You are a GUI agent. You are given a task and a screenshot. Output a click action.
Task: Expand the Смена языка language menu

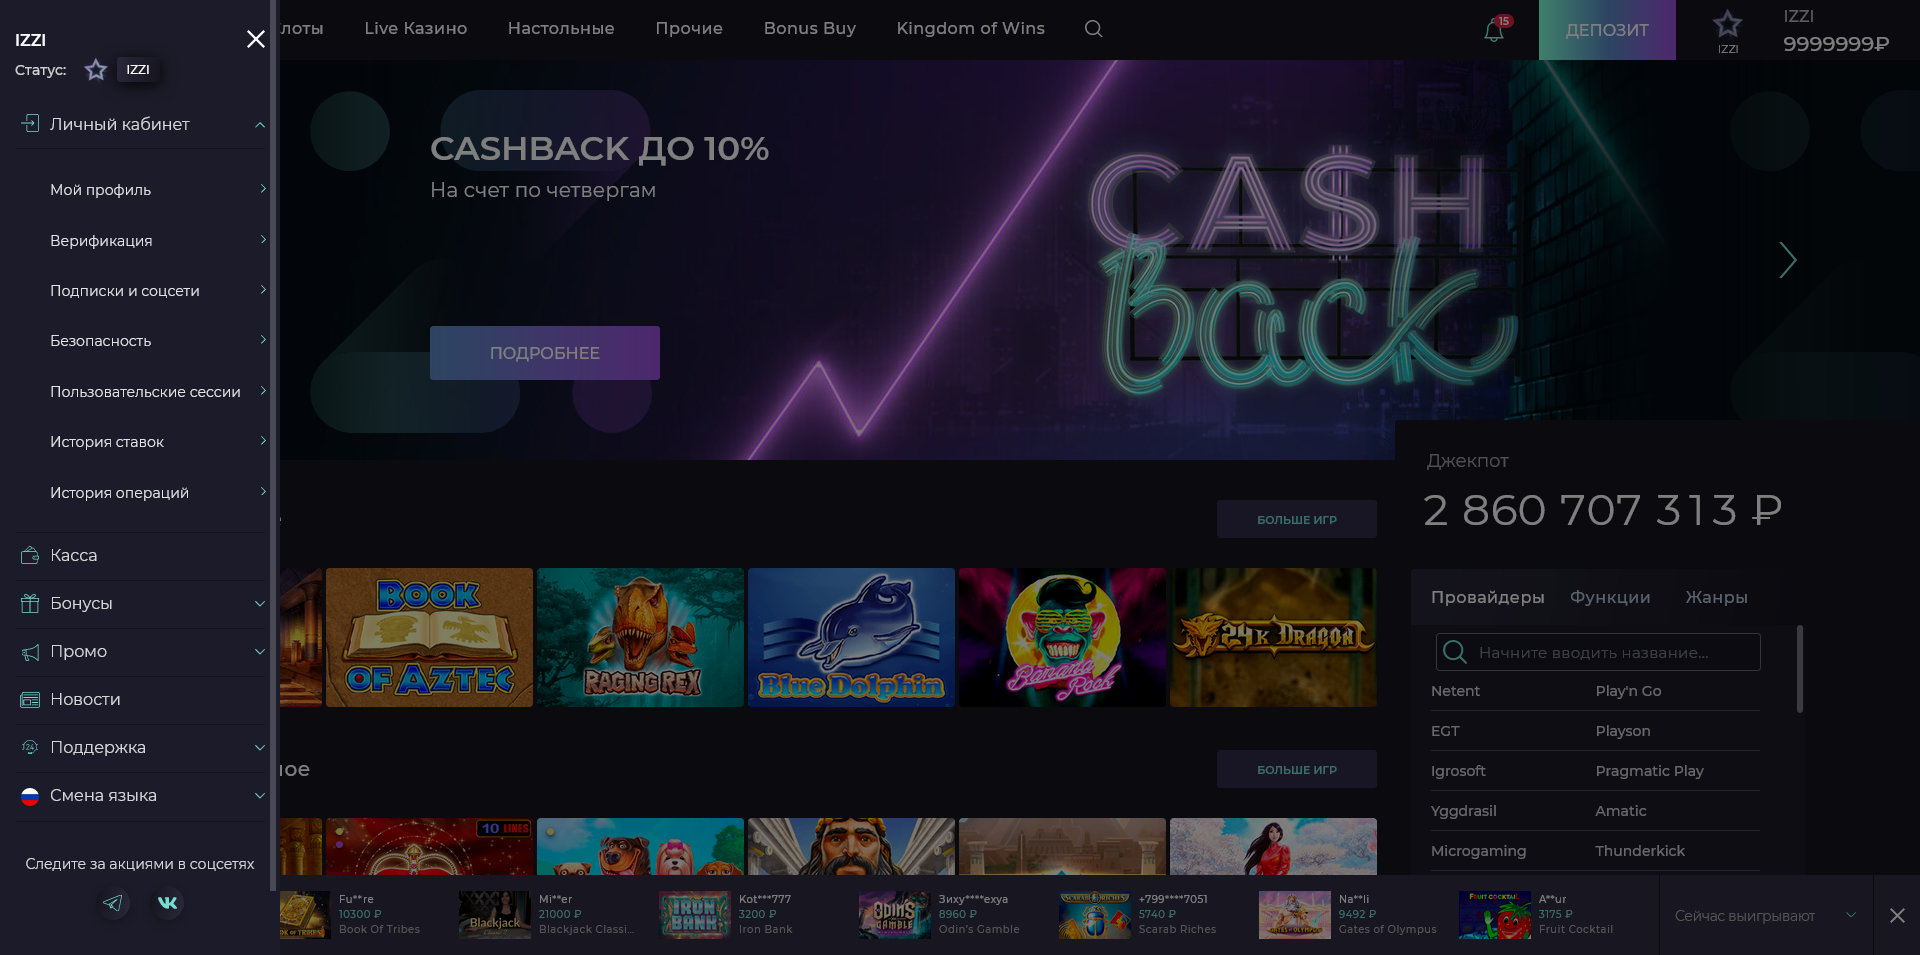[x=259, y=796]
